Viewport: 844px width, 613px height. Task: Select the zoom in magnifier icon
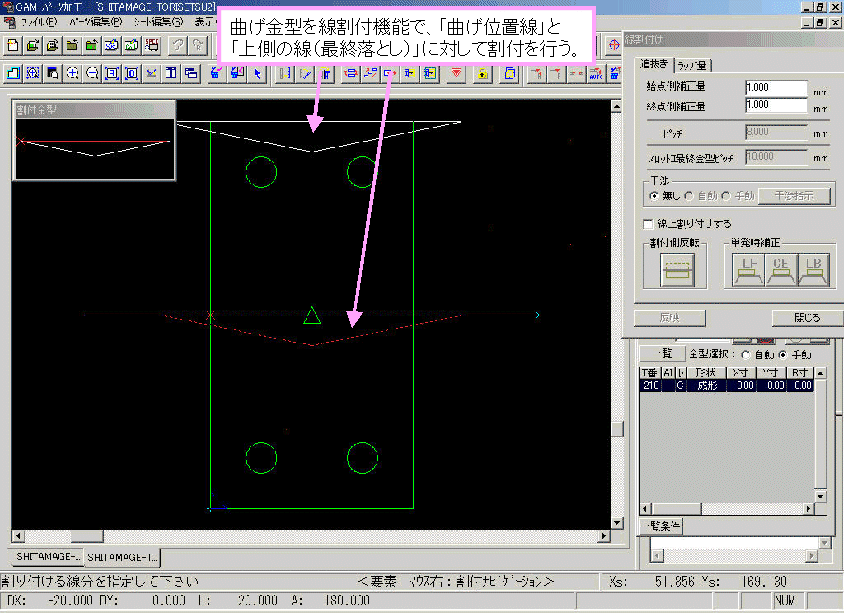click(x=72, y=73)
